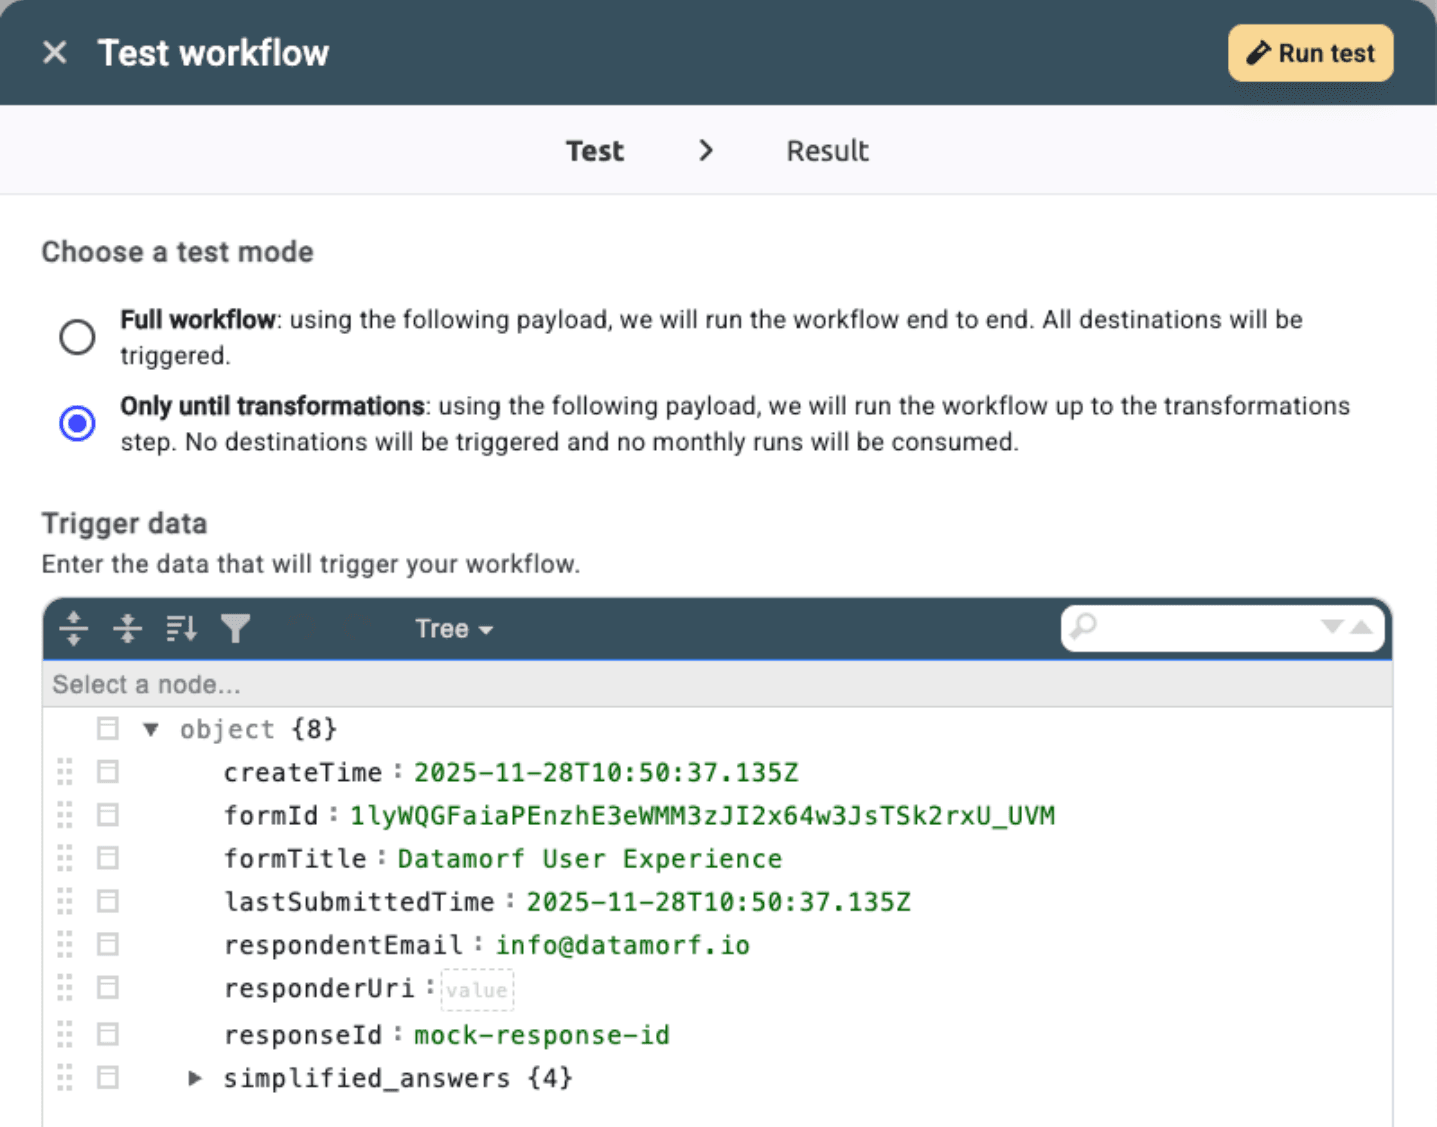The image size is (1437, 1127).
Task: Click the filter/transform funnel icon
Action: pos(235,628)
